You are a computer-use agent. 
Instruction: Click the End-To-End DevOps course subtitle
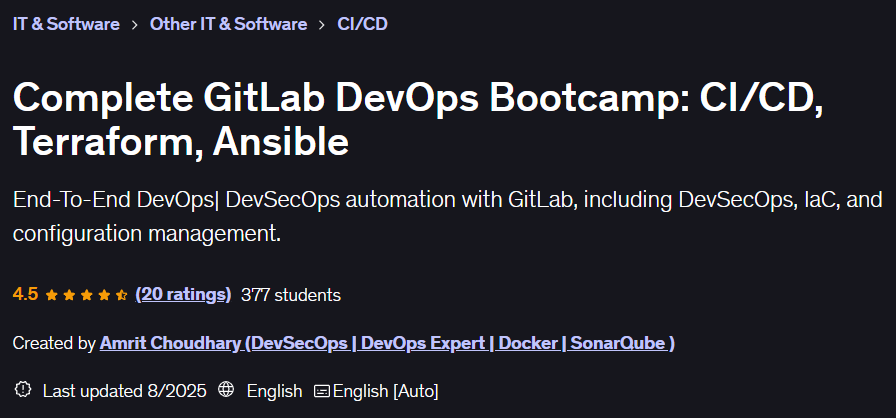447,216
